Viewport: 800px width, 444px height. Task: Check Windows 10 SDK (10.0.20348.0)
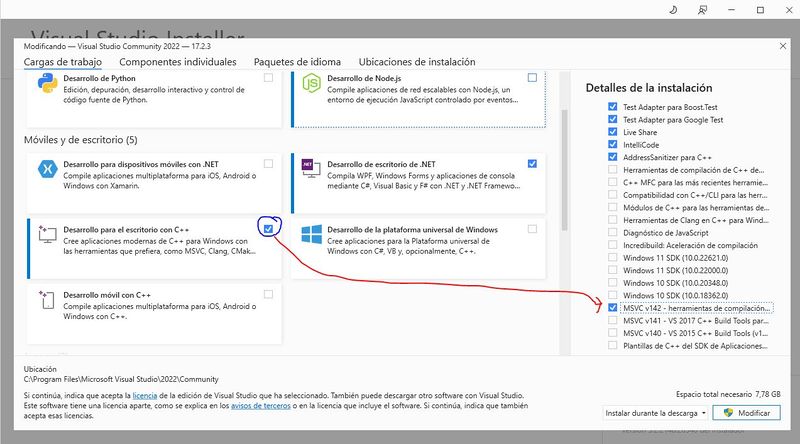(x=613, y=283)
